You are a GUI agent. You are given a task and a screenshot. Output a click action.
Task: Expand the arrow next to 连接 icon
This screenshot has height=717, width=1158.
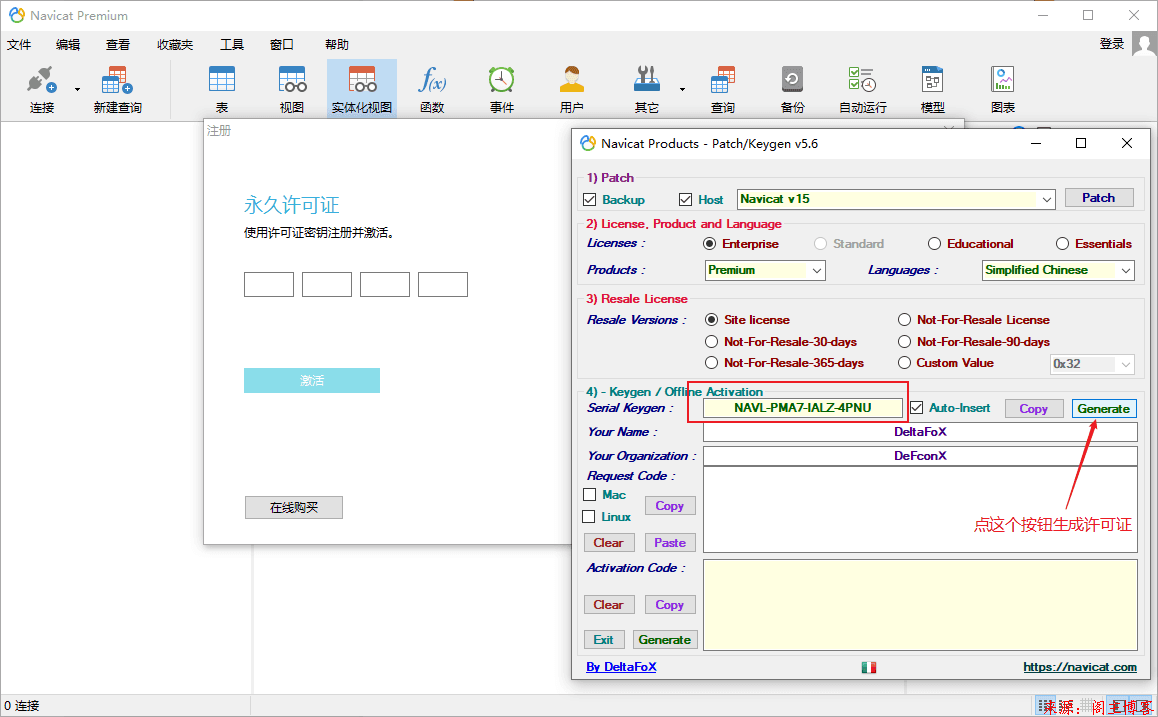coord(77,89)
